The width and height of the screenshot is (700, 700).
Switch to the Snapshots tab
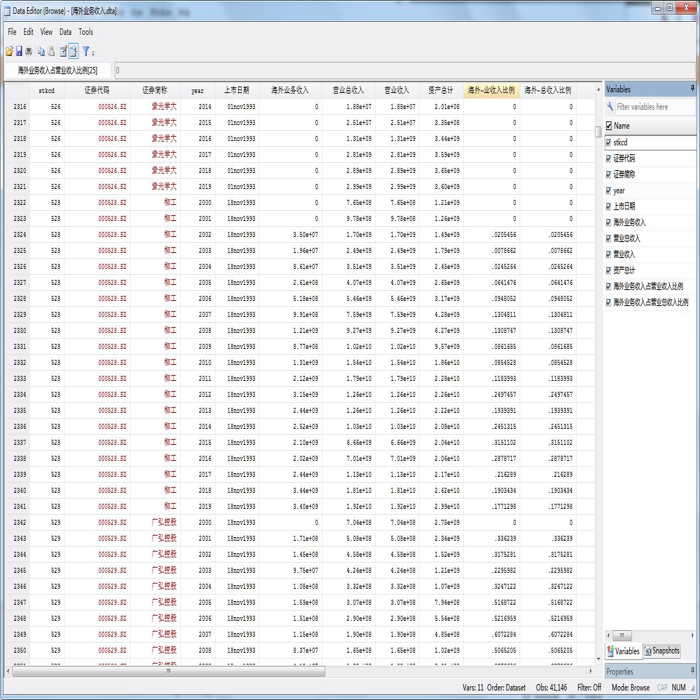click(661, 651)
